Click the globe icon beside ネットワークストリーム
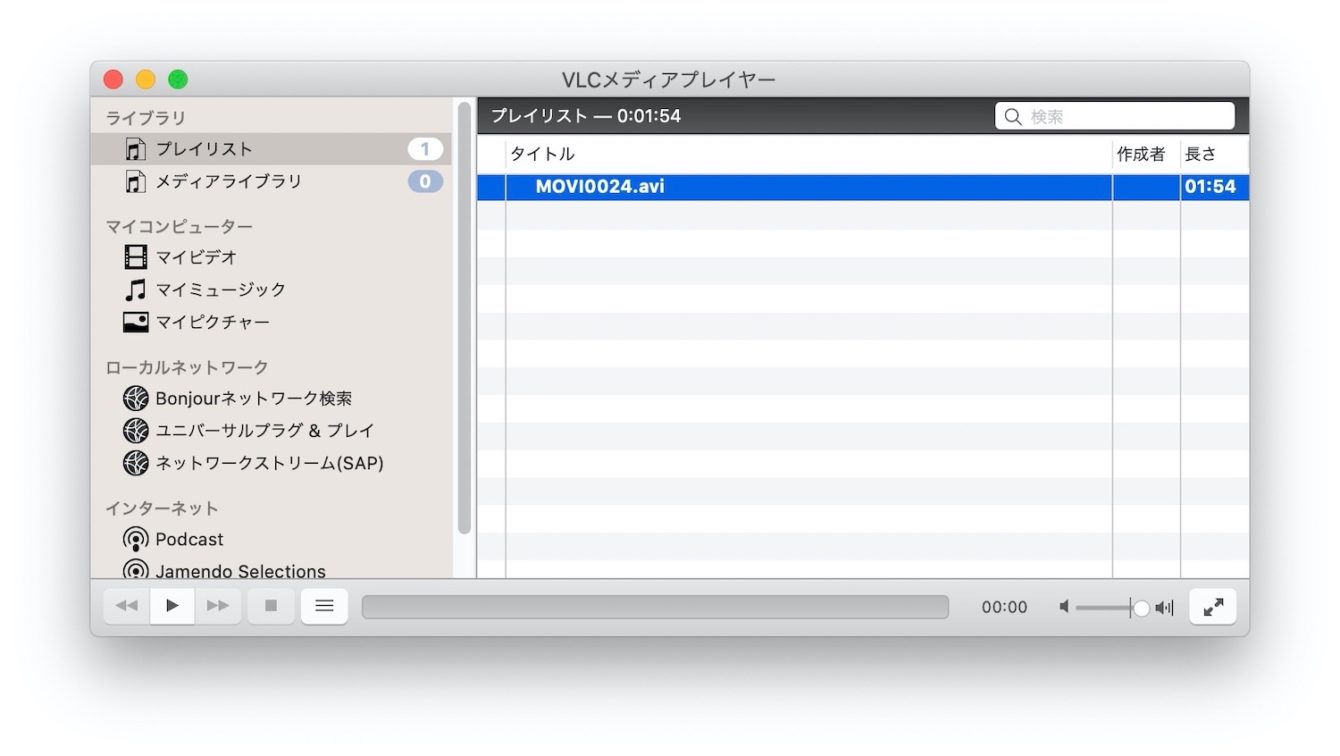 pos(135,463)
